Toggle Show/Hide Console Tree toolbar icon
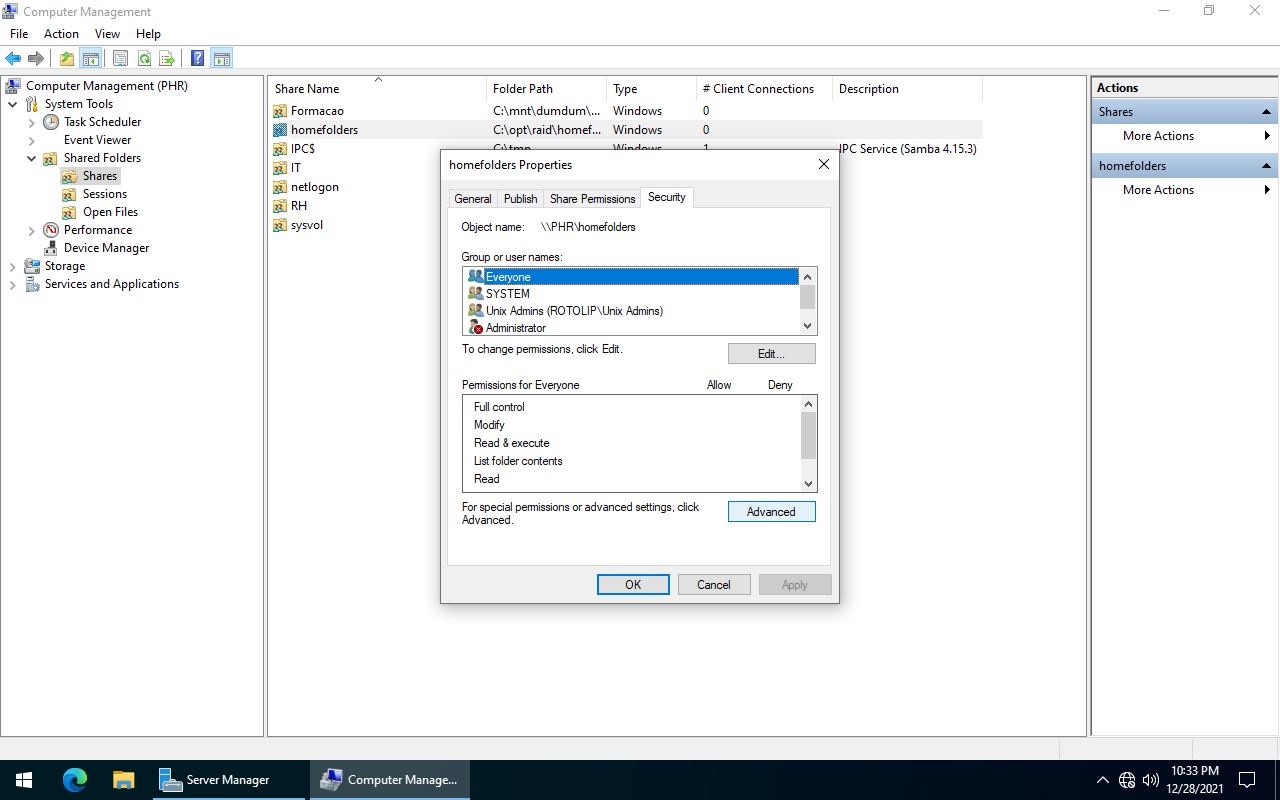This screenshot has width=1280, height=800. click(90, 59)
